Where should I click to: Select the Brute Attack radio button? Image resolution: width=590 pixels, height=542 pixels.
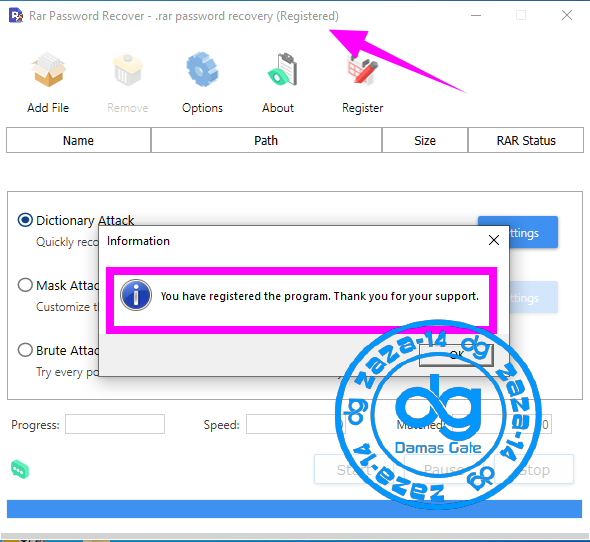[x=25, y=350]
